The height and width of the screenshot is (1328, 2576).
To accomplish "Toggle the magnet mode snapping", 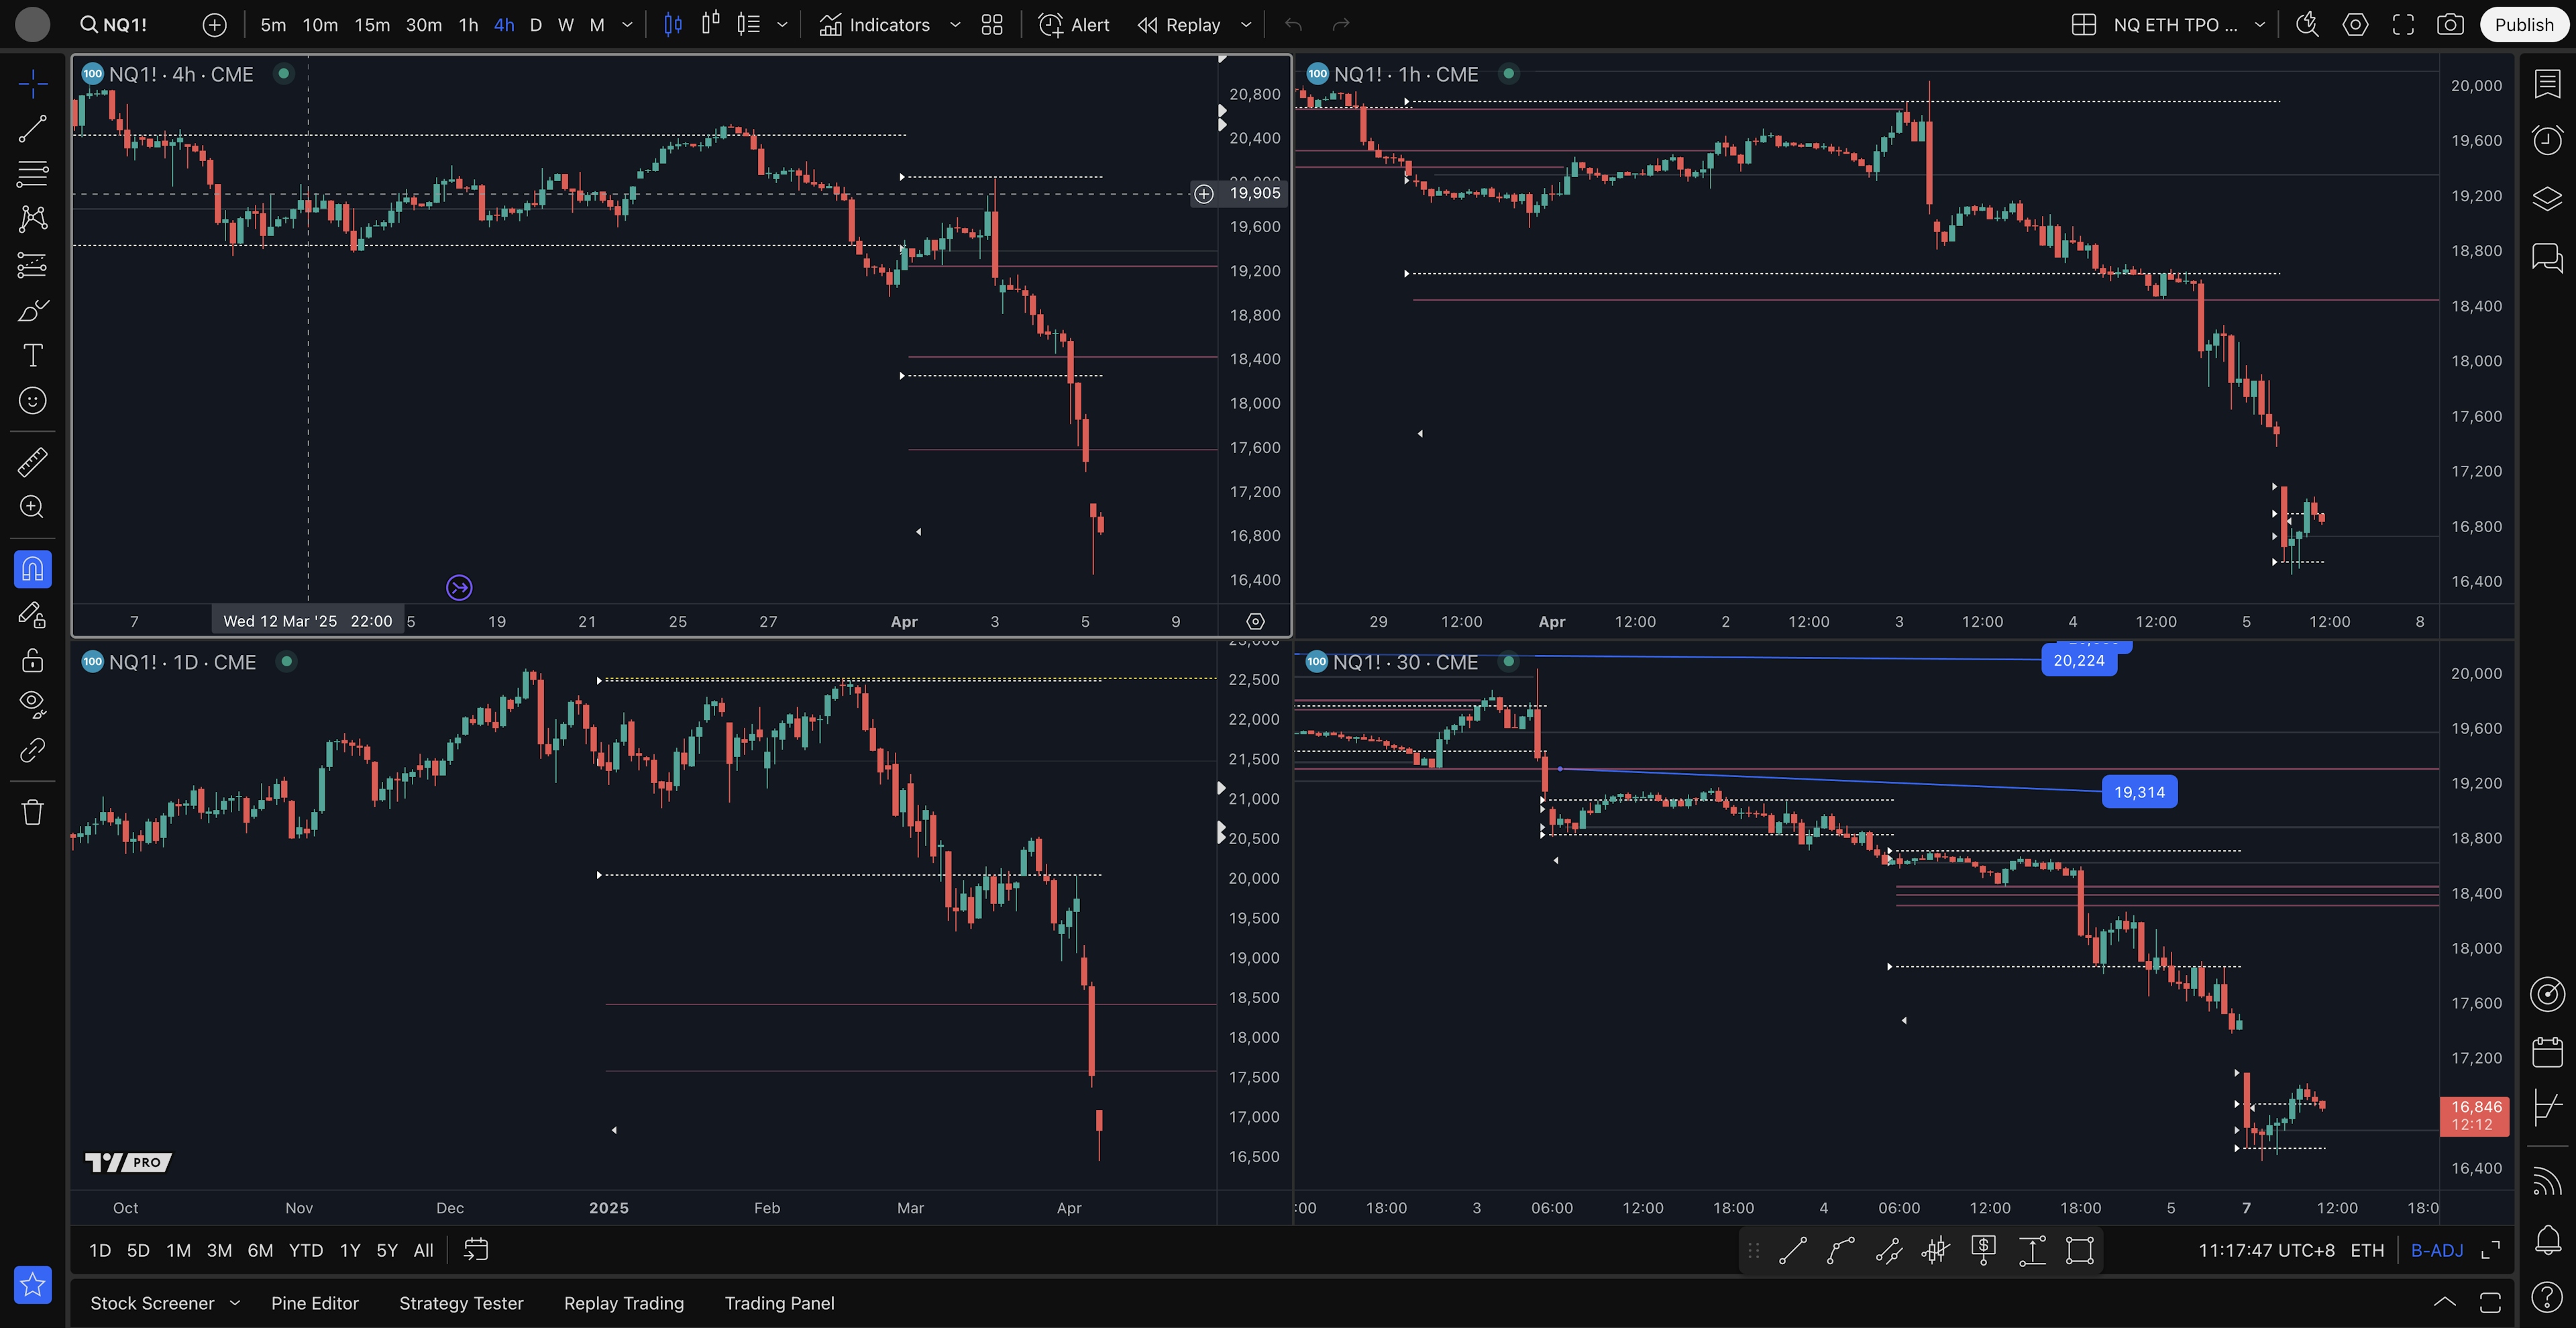I will 32,569.
